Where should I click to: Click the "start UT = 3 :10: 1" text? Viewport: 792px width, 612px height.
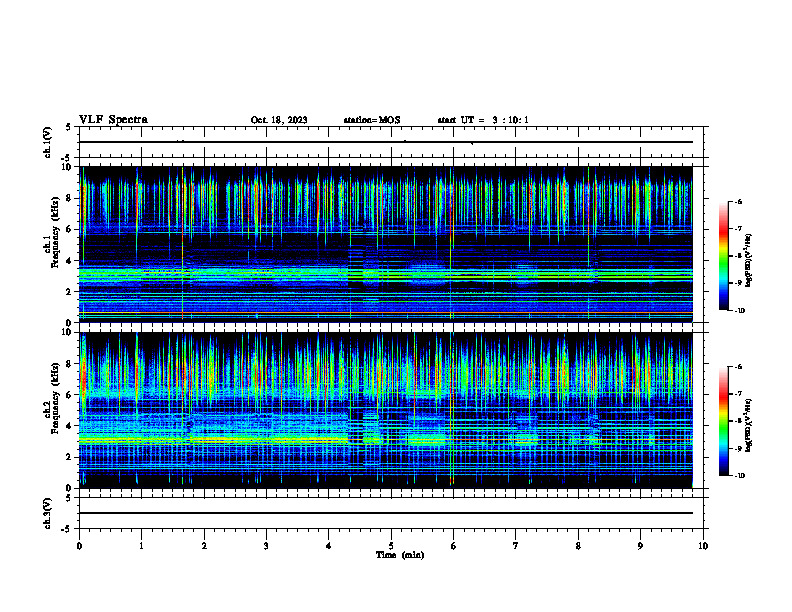coord(483,120)
